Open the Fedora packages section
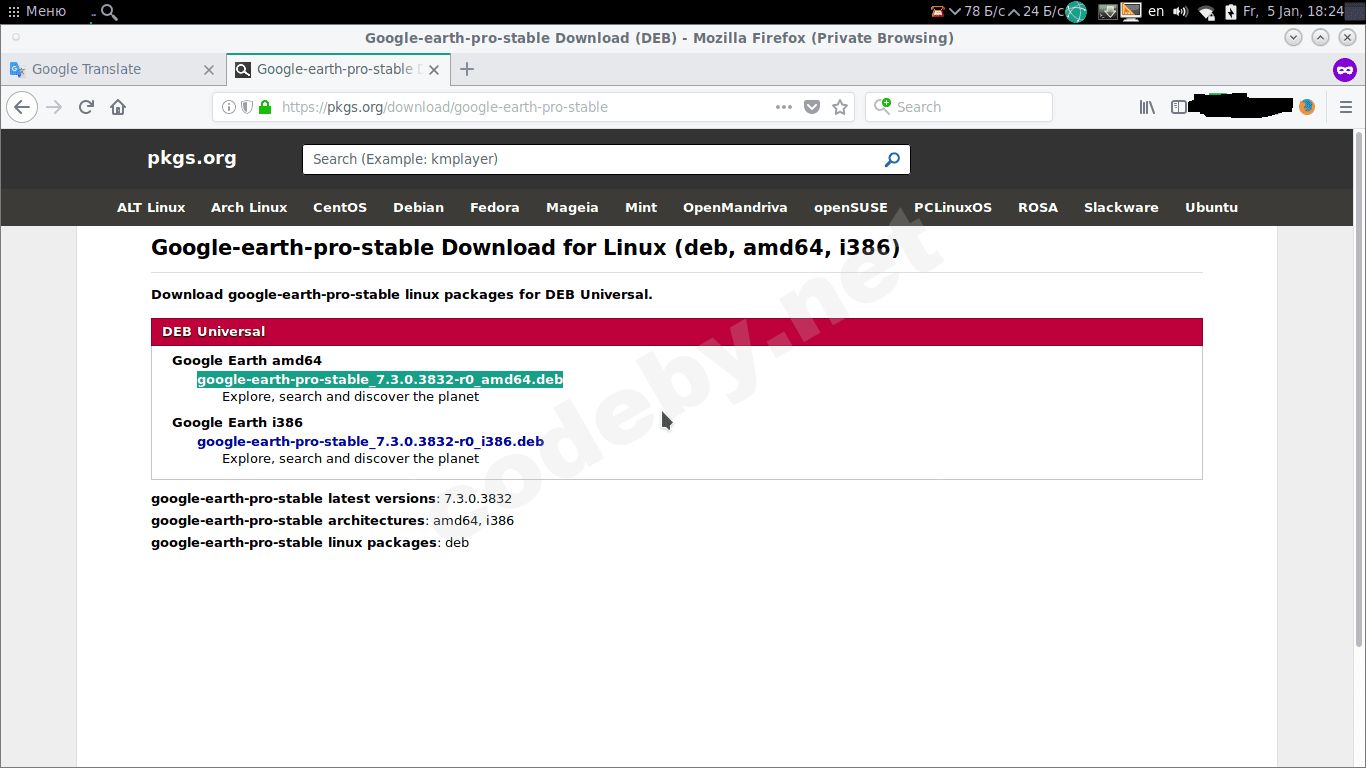The height and width of the screenshot is (768, 1366). click(x=495, y=208)
